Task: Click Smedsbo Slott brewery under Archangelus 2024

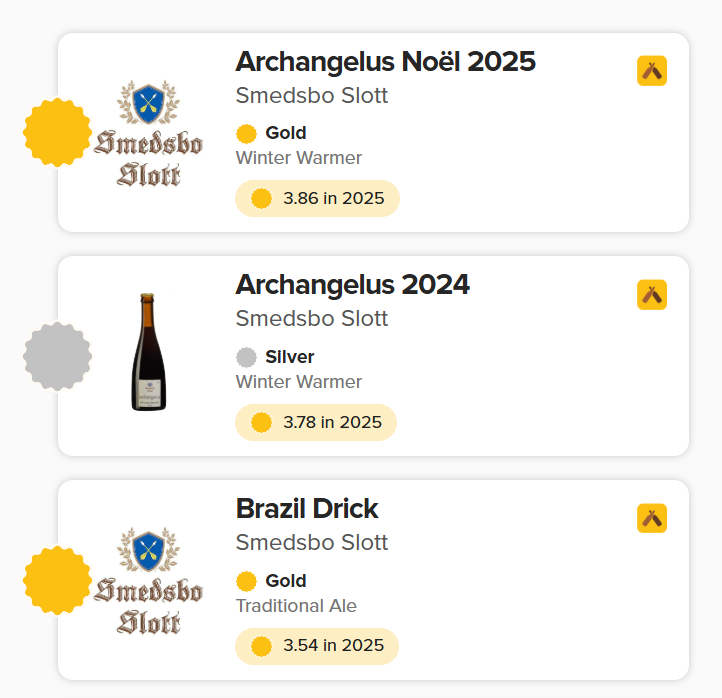Action: [x=312, y=319]
